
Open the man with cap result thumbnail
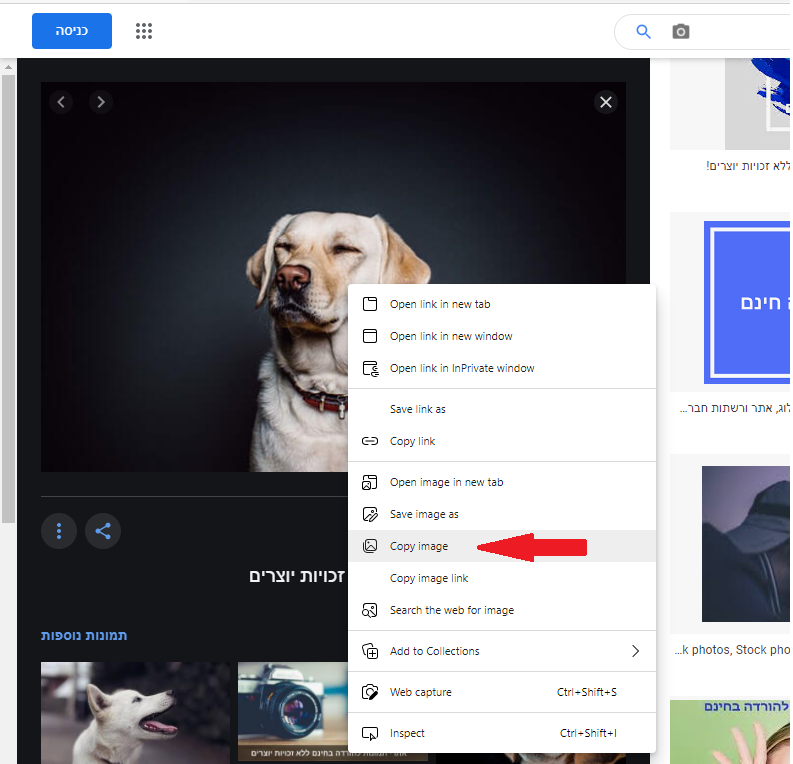745,544
